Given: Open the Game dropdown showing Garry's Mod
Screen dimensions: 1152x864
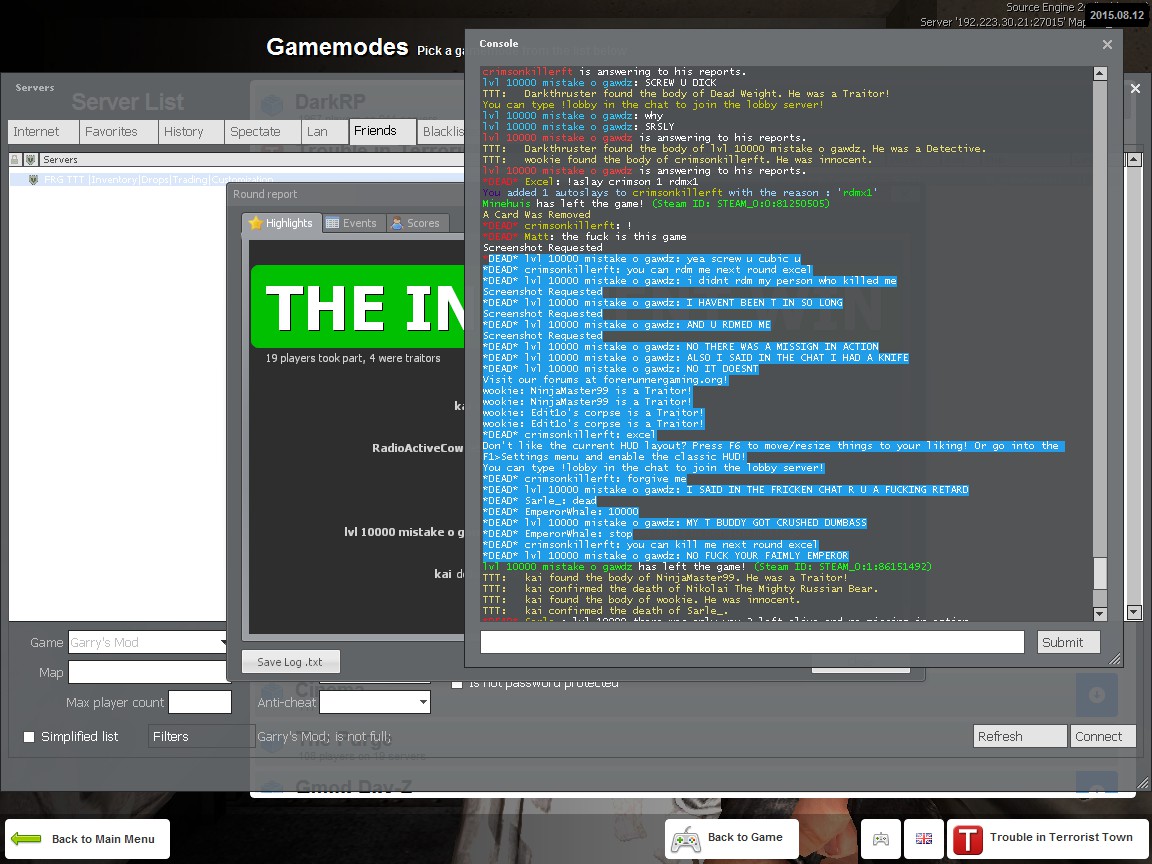Looking at the screenshot, I should click(x=148, y=642).
